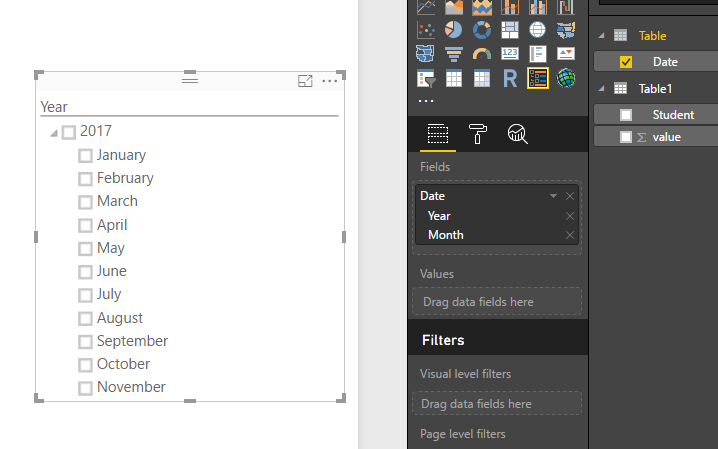This screenshot has height=449, width=718.
Task: Collapse the 2017 year node
Action: point(54,133)
